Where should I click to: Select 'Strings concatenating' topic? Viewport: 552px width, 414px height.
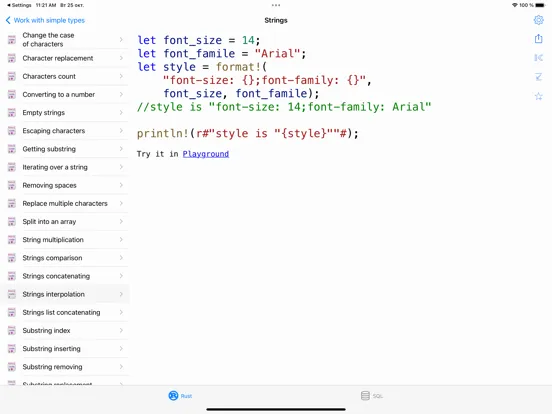pyautogui.click(x=65, y=276)
